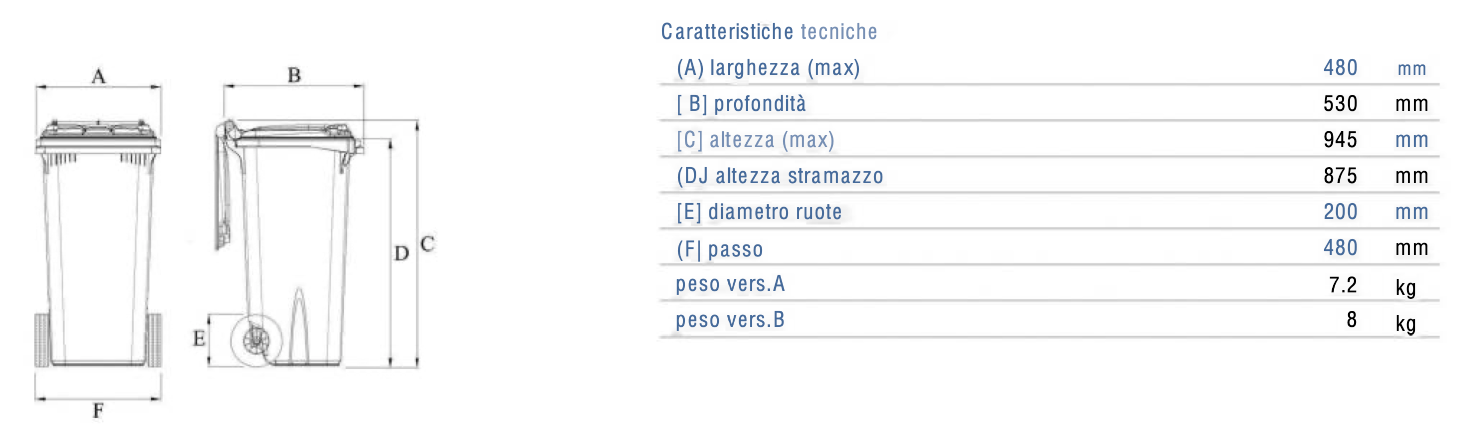This screenshot has width=1473, height=434.
Task: Select dimension label B above side view
Action: tap(294, 75)
